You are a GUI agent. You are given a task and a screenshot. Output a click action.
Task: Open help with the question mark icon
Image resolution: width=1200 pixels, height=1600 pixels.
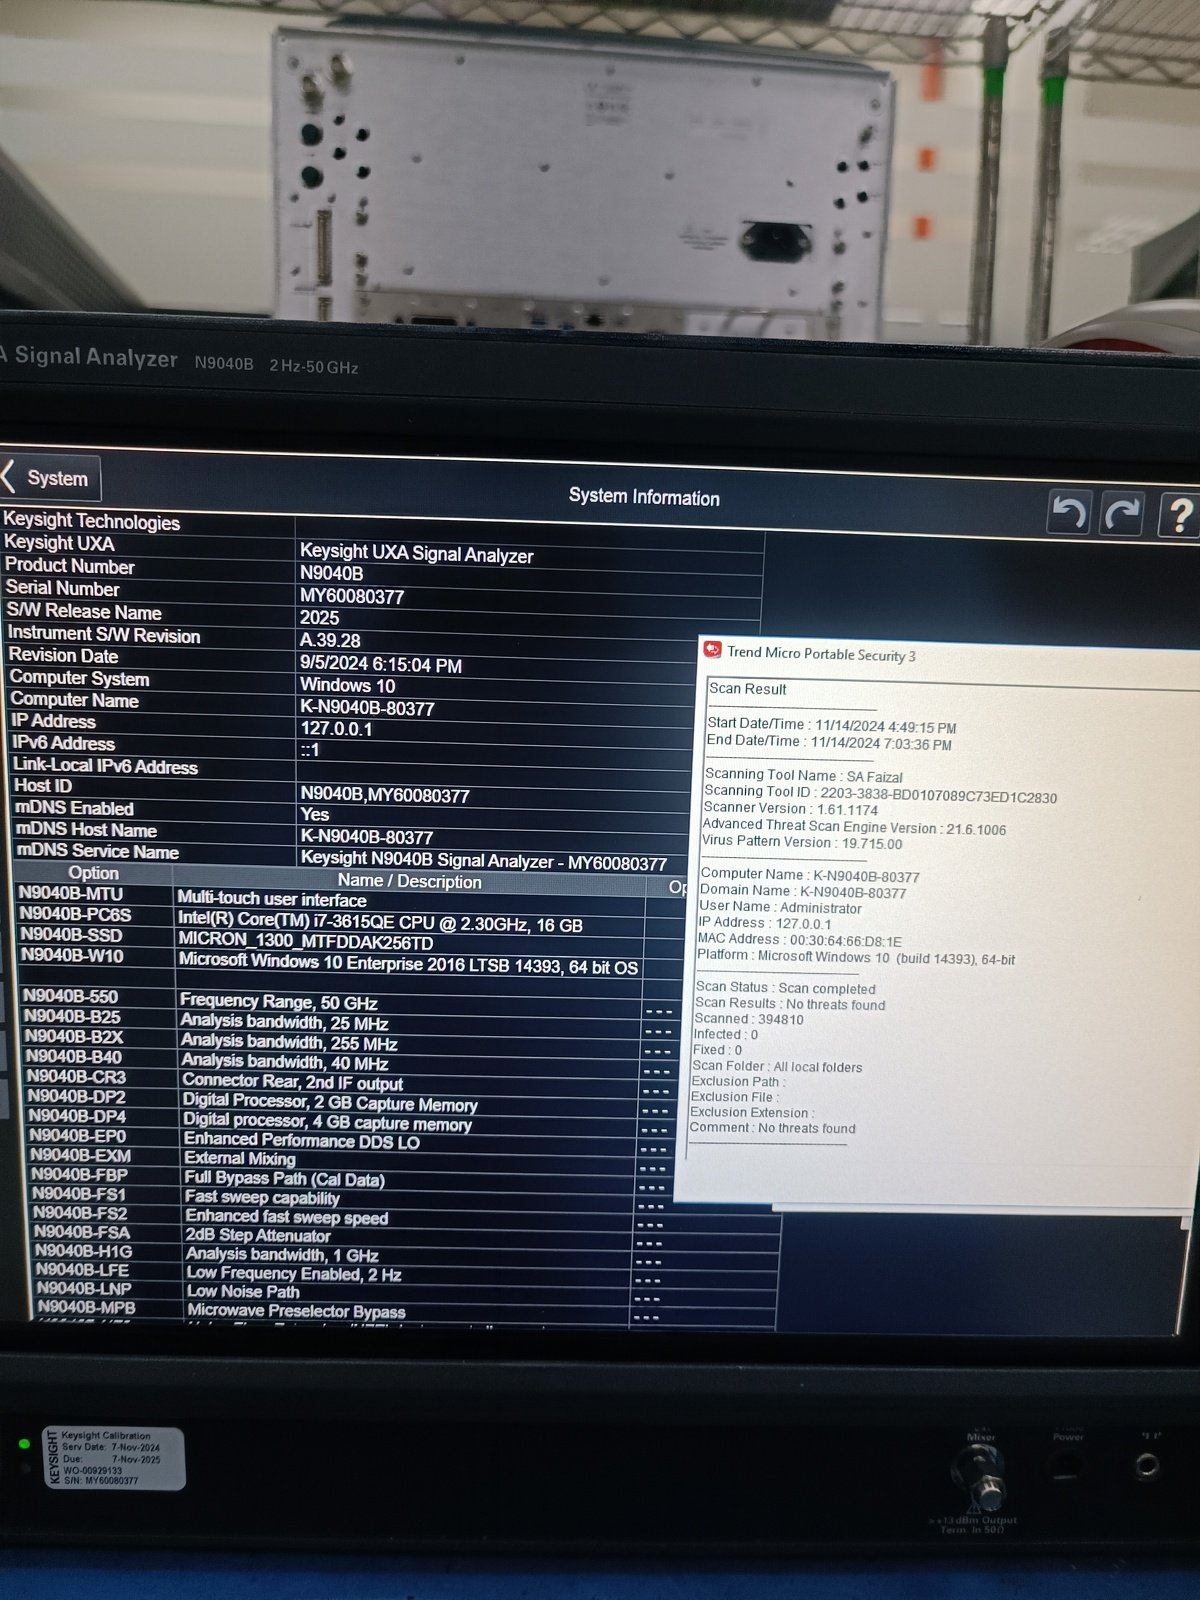coord(1178,515)
